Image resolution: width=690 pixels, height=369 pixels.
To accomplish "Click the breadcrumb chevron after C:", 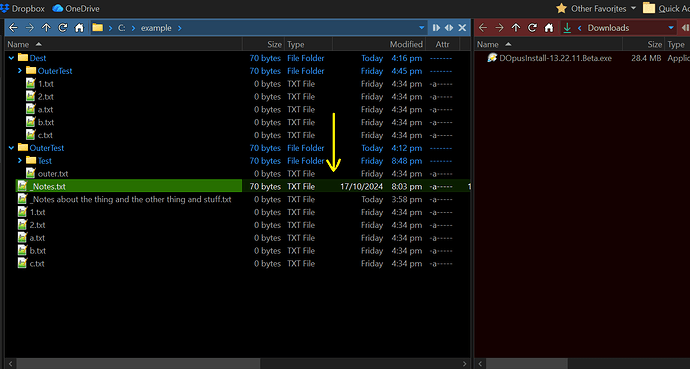I will point(133,28).
